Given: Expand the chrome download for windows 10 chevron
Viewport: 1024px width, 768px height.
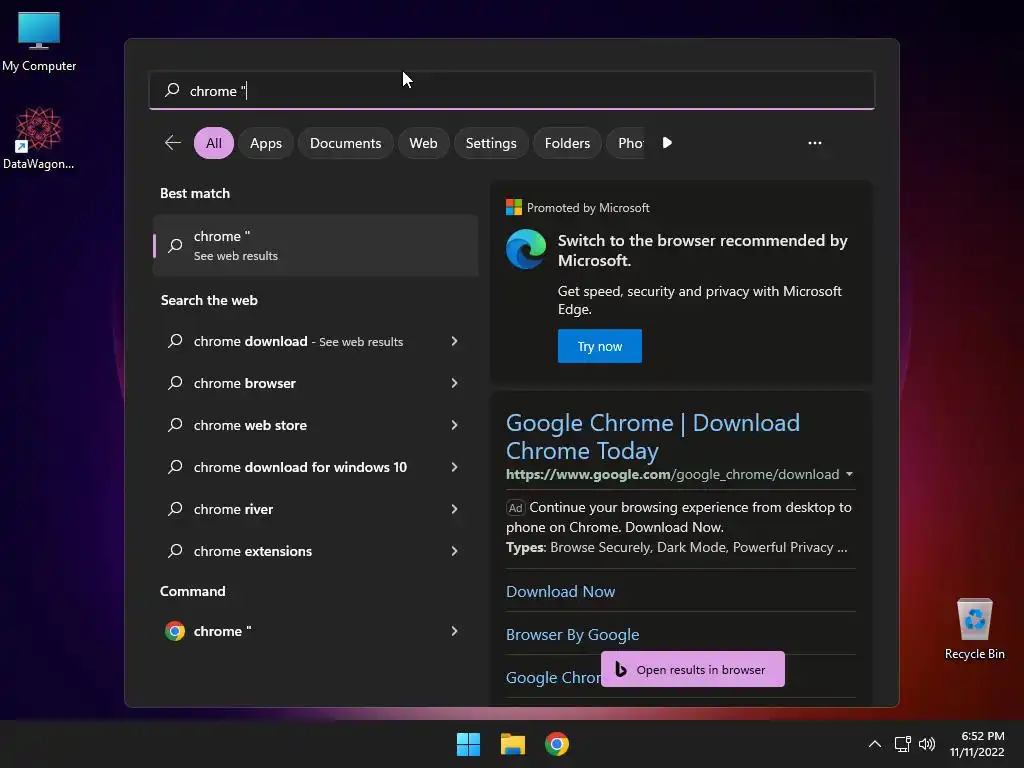Looking at the screenshot, I should [455, 467].
